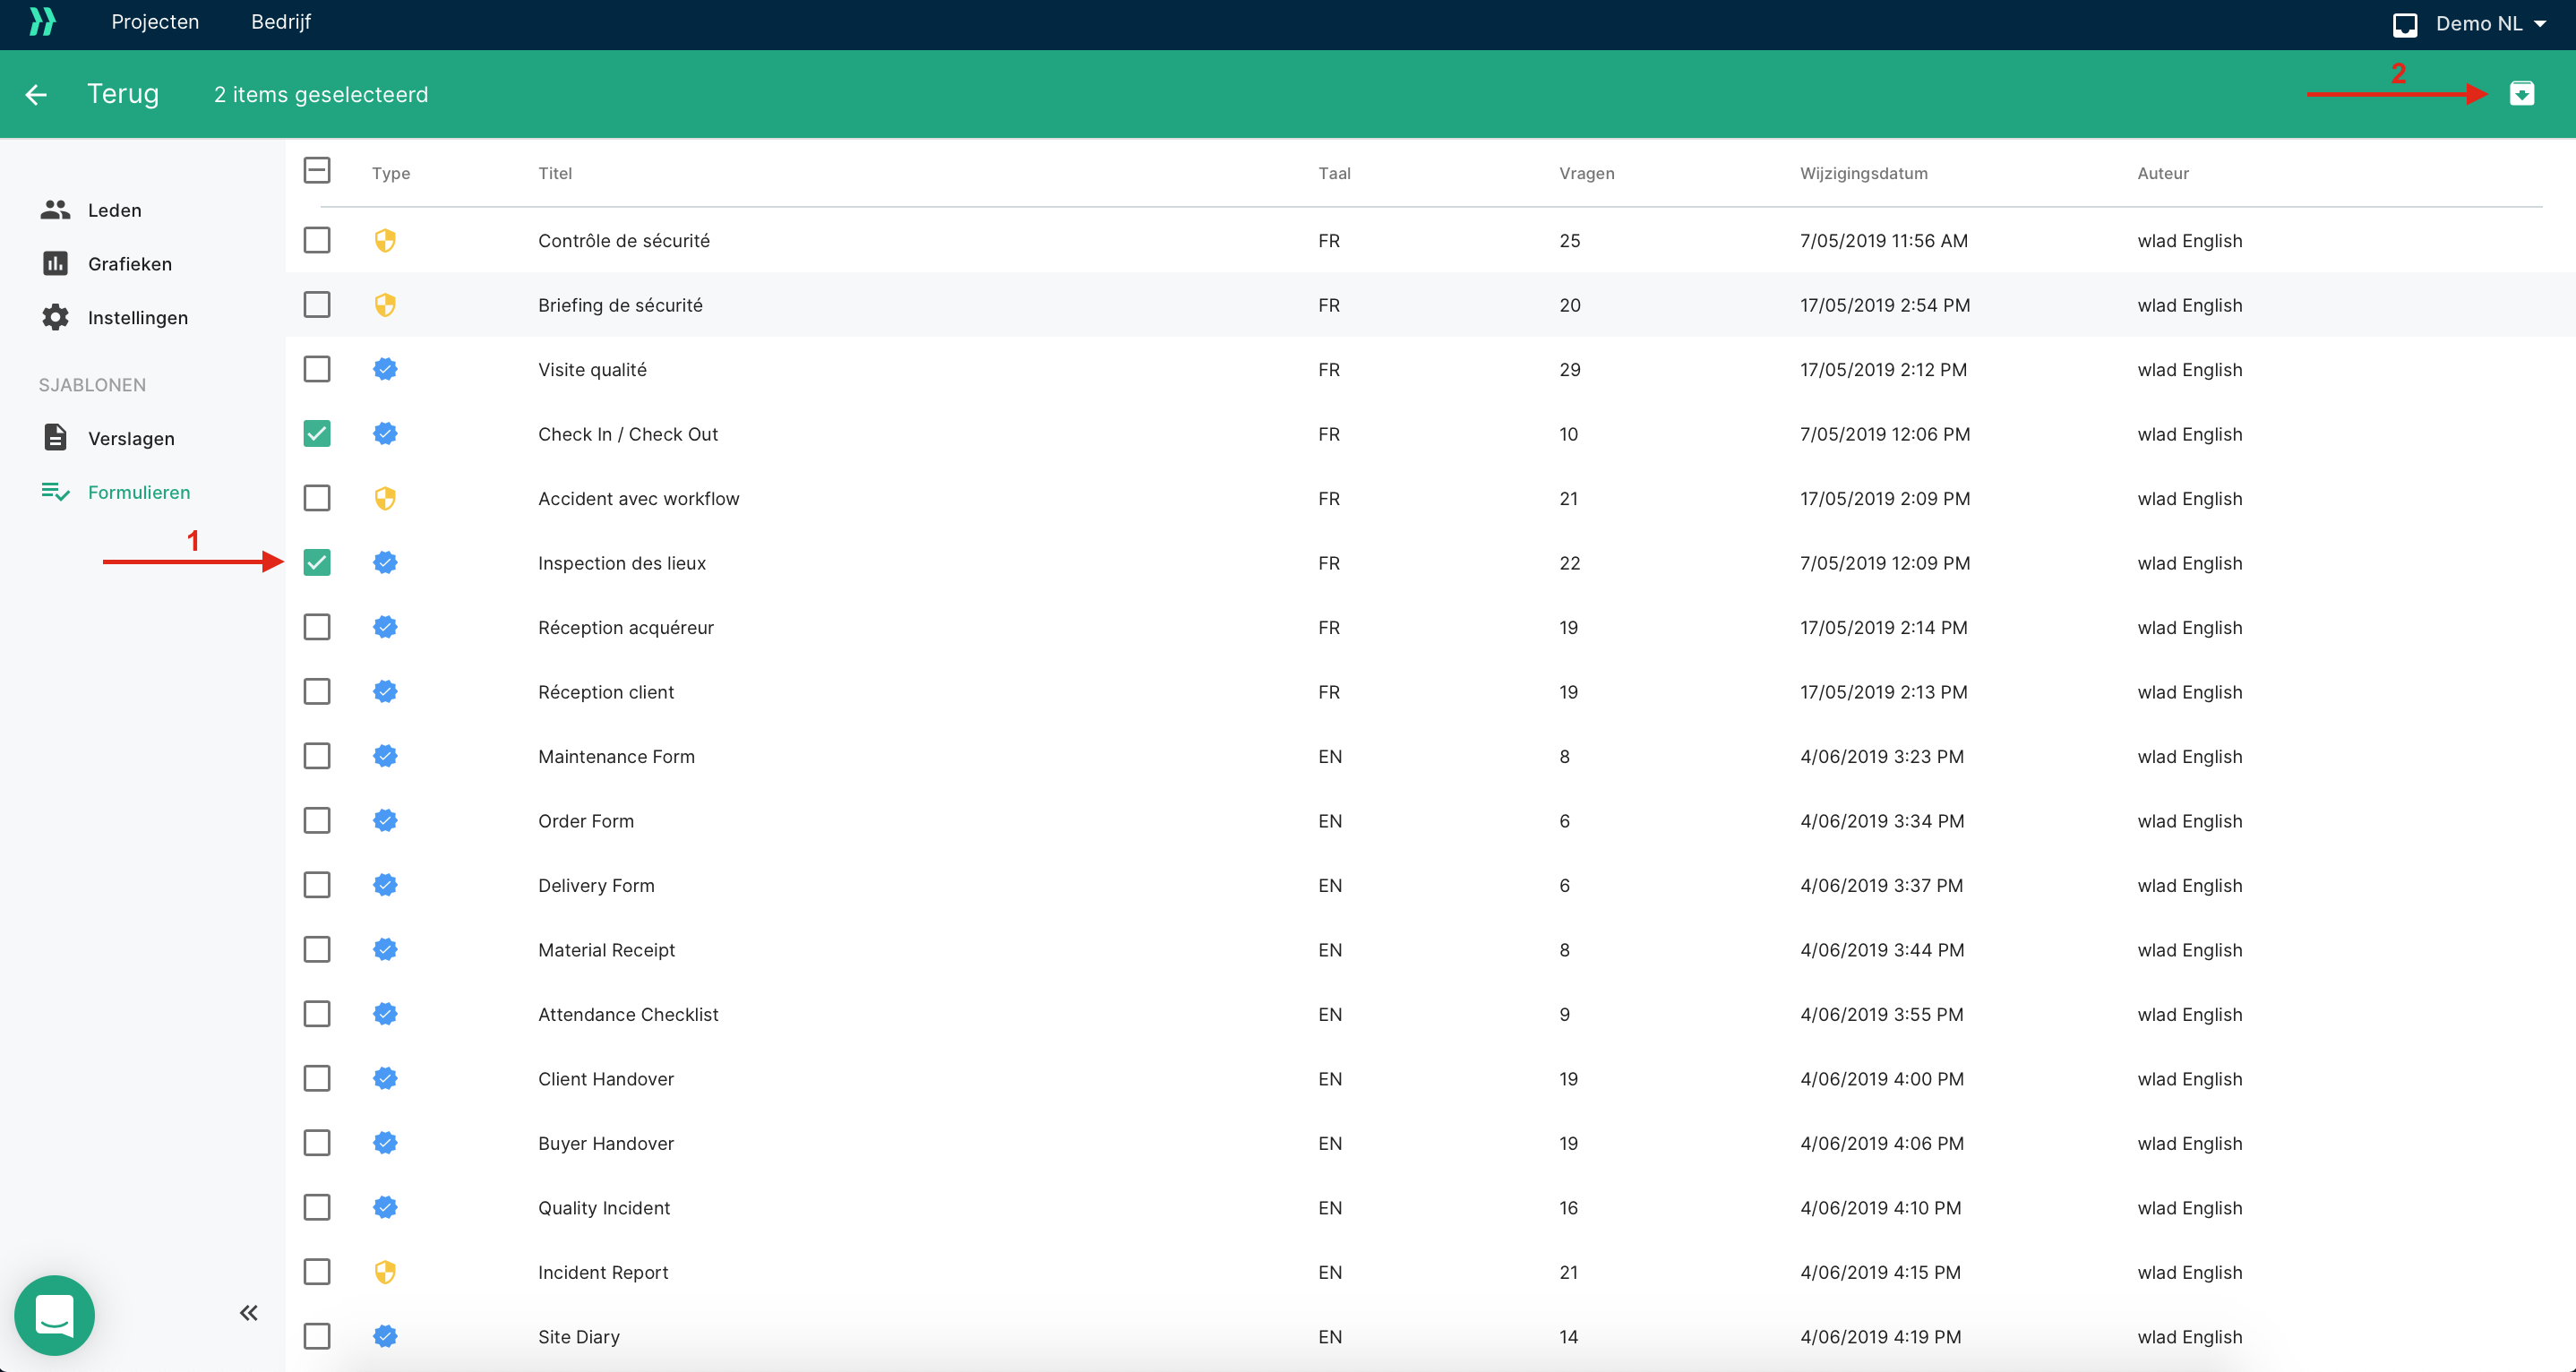The image size is (2576, 1372).
Task: Click the back arrow next to Terug
Action: (x=36, y=94)
